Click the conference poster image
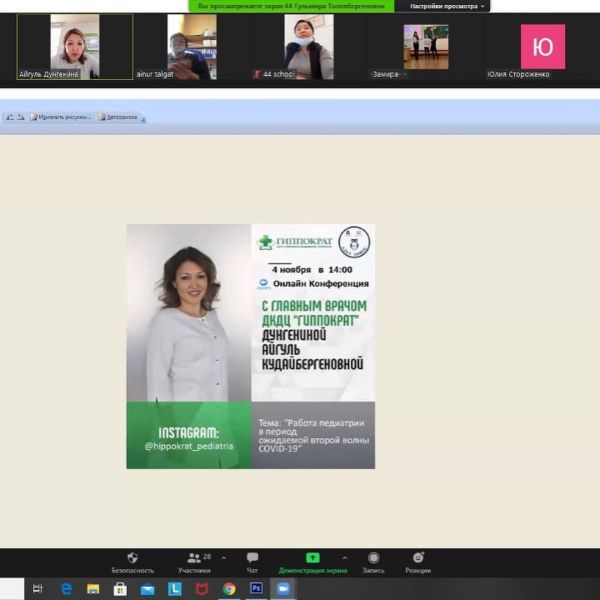Screen dimensions: 600x600 click(x=251, y=346)
